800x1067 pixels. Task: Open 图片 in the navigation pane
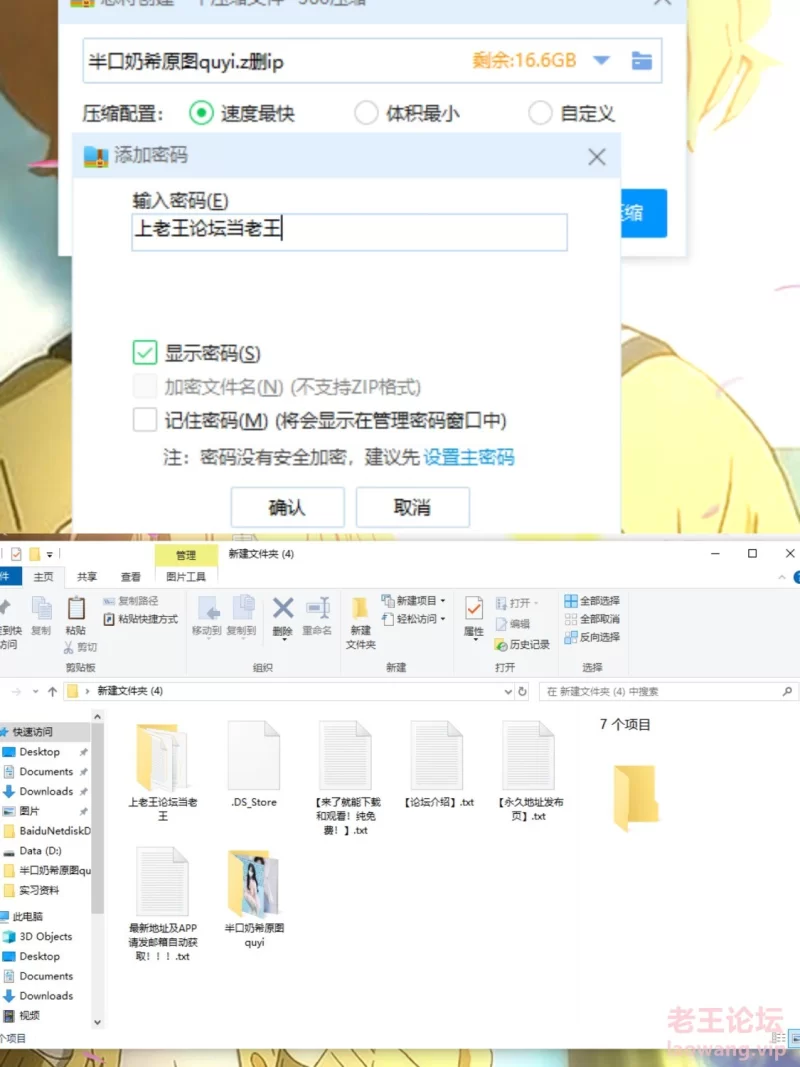pos(29,811)
